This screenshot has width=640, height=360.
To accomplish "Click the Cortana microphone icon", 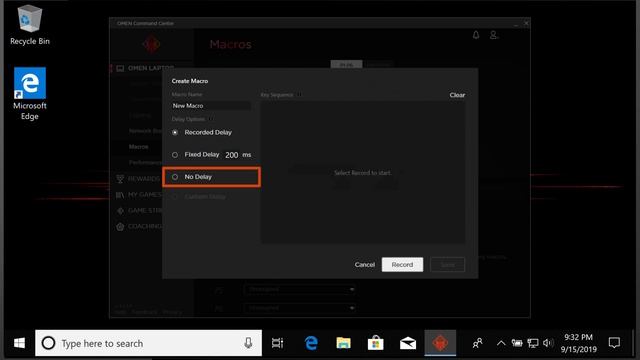I will point(248,343).
